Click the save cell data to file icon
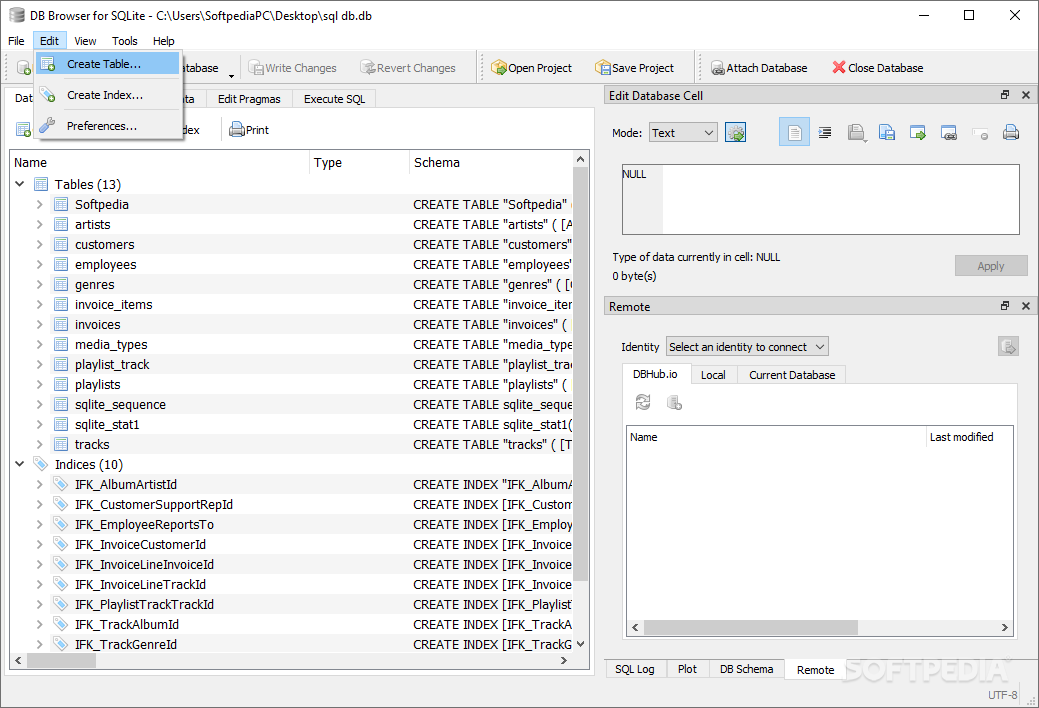Image resolution: width=1039 pixels, height=708 pixels. click(x=887, y=133)
